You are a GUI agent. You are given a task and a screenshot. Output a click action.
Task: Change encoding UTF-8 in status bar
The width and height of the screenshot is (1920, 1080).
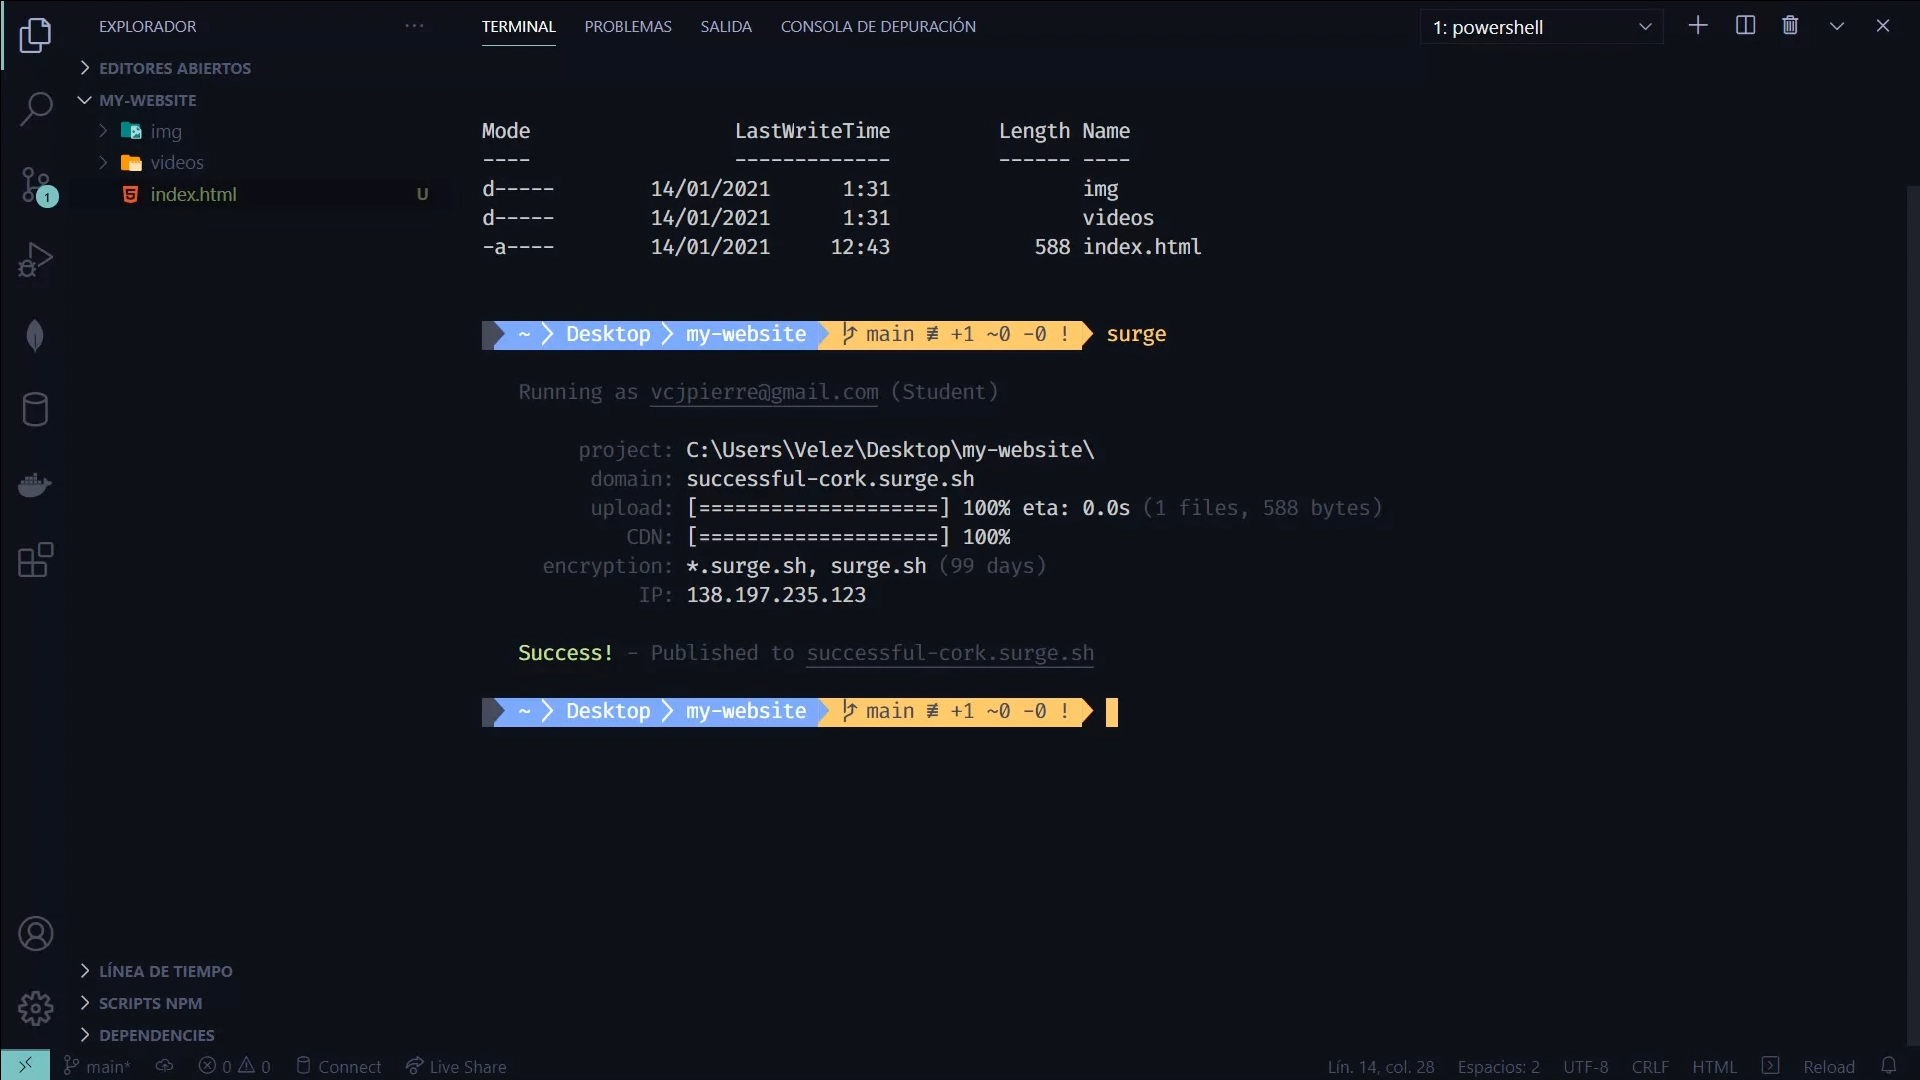pyautogui.click(x=1585, y=1066)
